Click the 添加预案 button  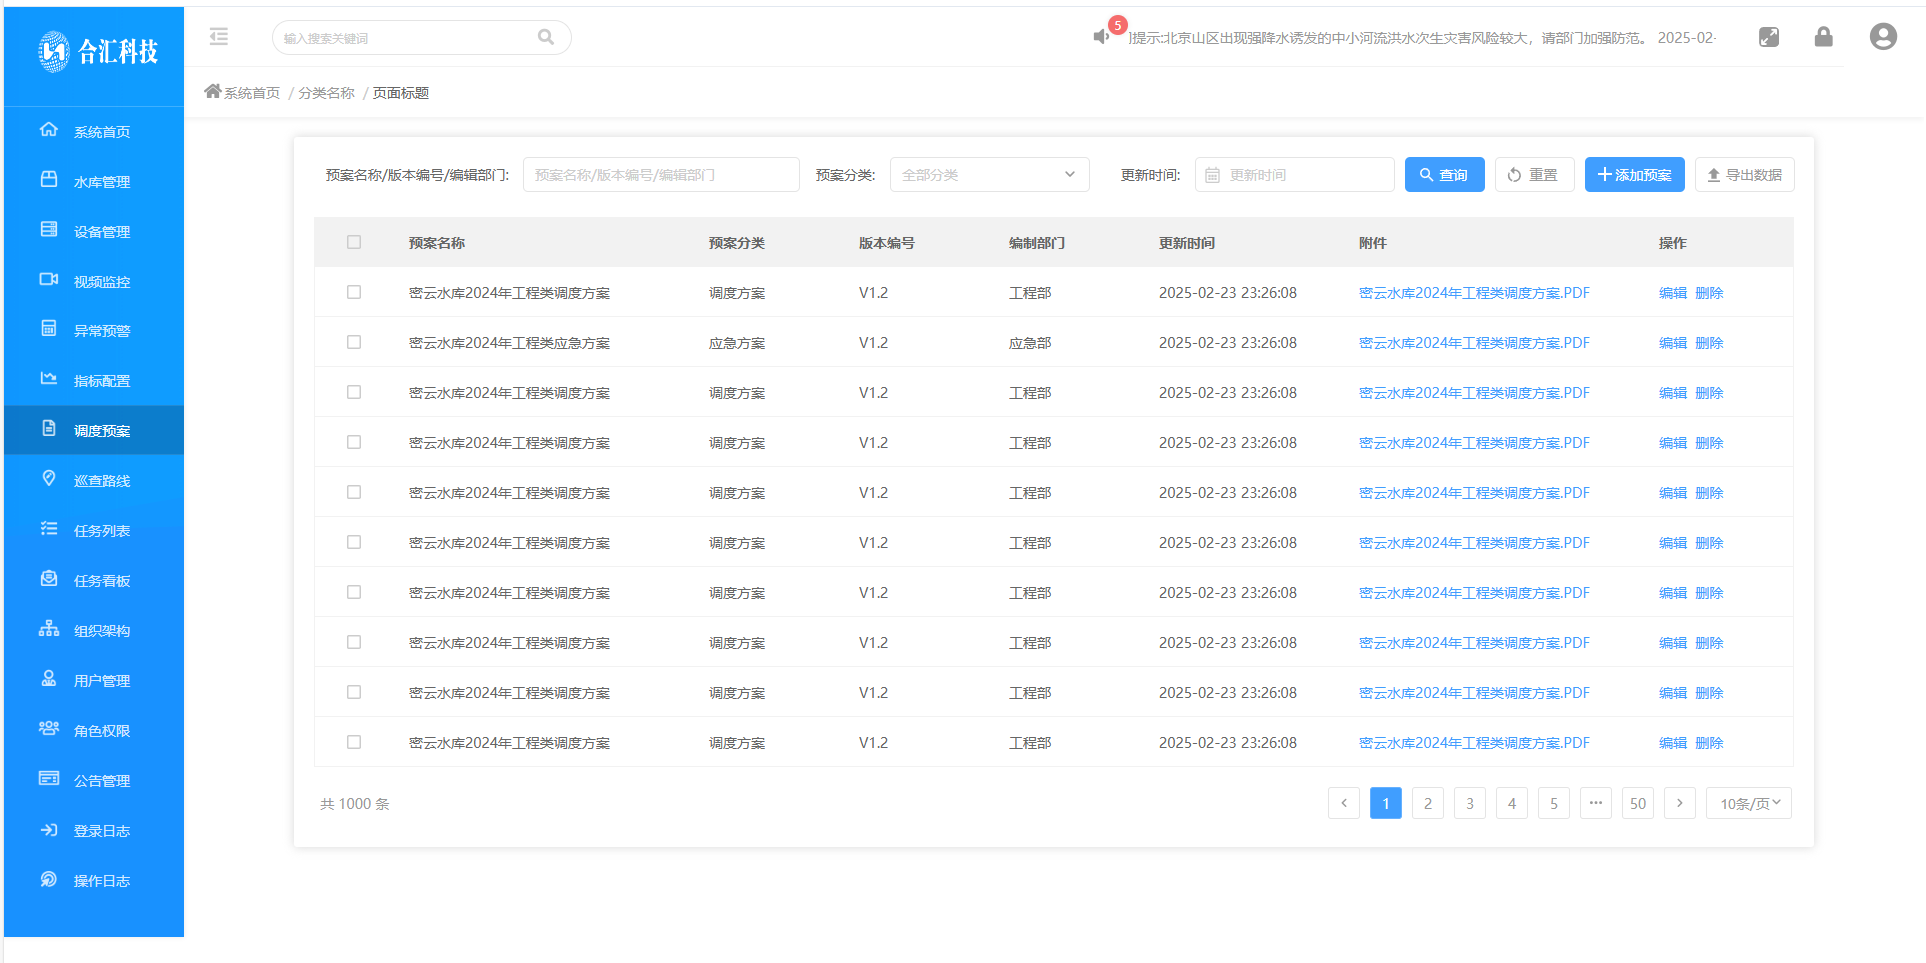[x=1634, y=175]
